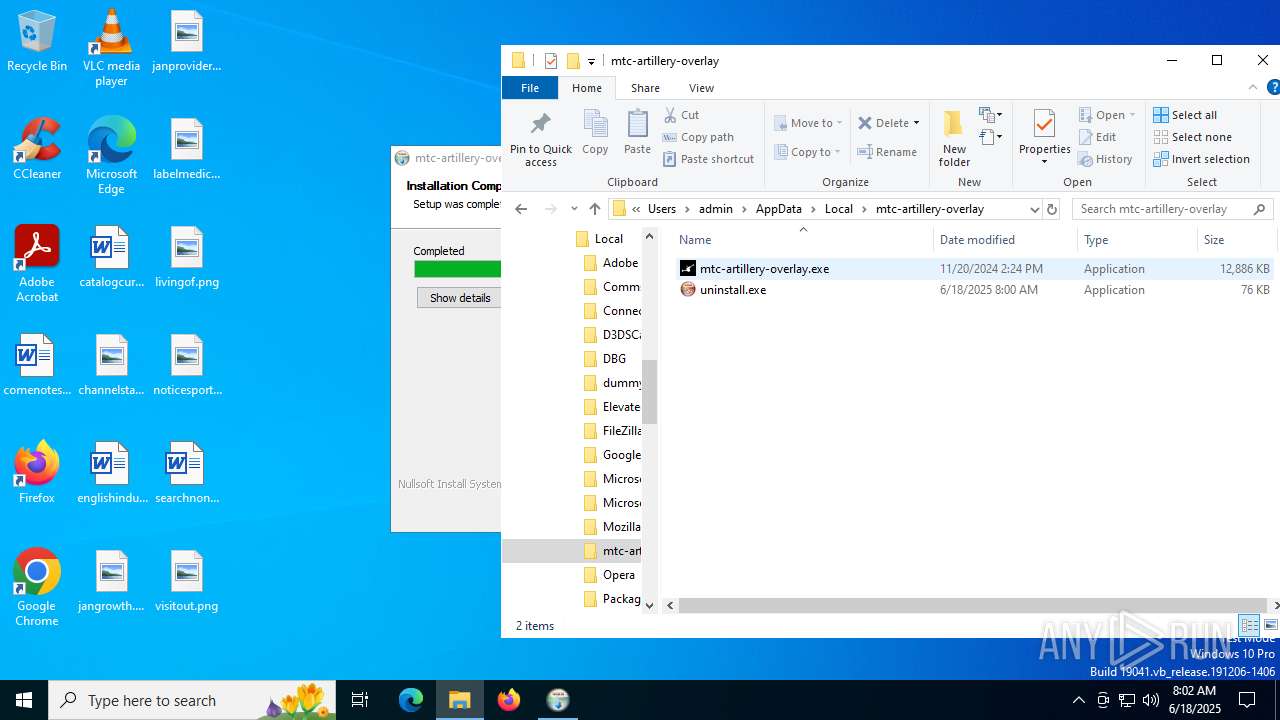Collapse the ribbon with chevron
The image size is (1280, 720).
coord(1255,88)
